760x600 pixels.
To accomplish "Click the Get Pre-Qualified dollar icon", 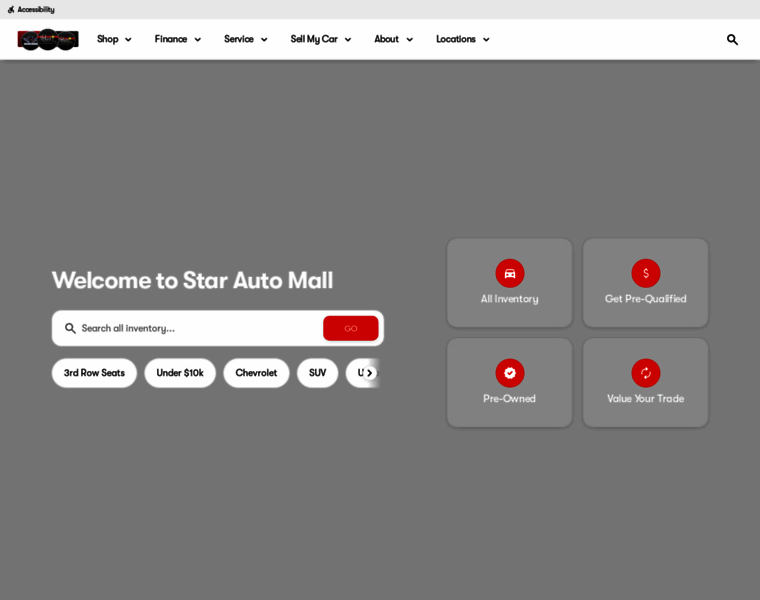I will [x=646, y=273].
